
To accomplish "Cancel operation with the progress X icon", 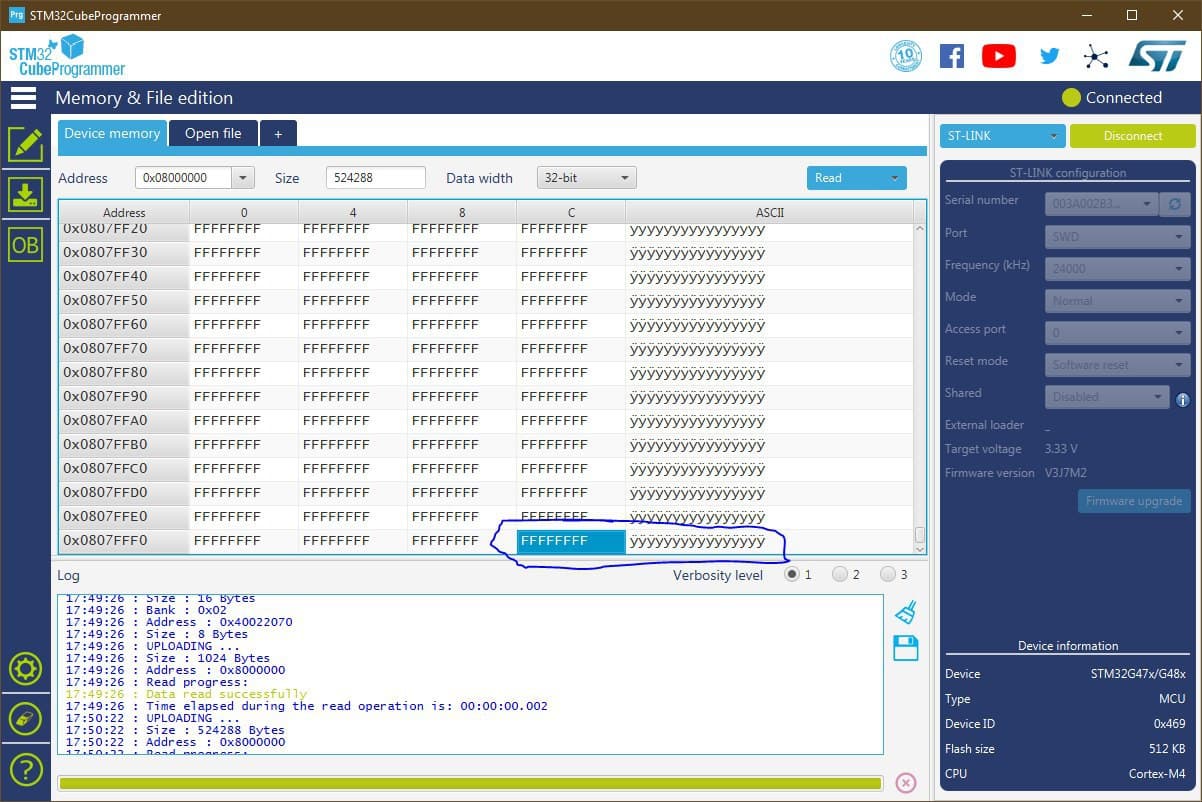I will tap(905, 783).
